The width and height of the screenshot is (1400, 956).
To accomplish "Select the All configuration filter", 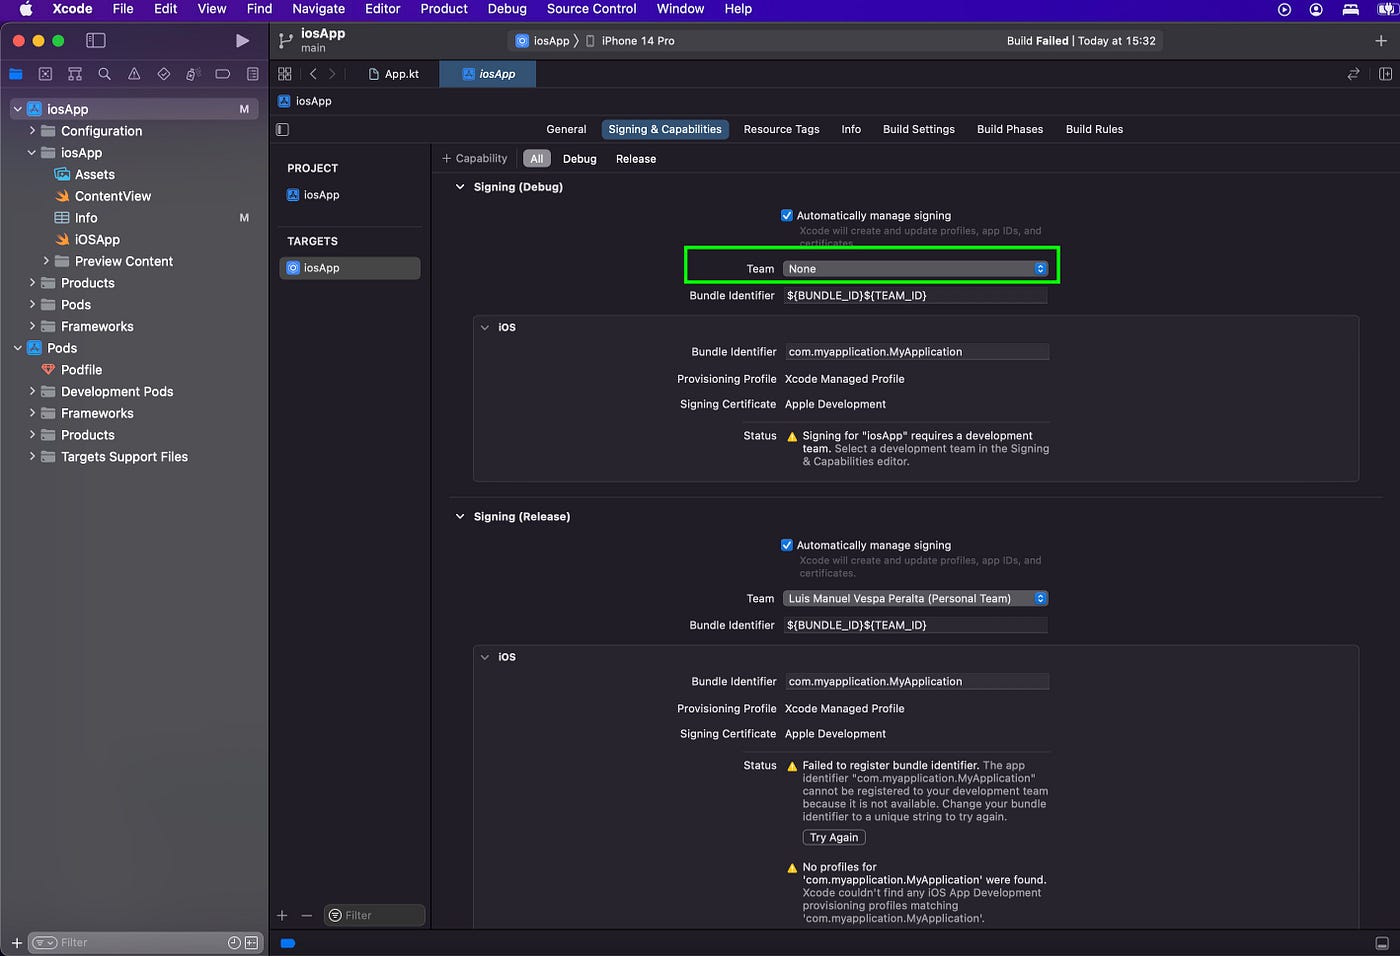I will (537, 159).
